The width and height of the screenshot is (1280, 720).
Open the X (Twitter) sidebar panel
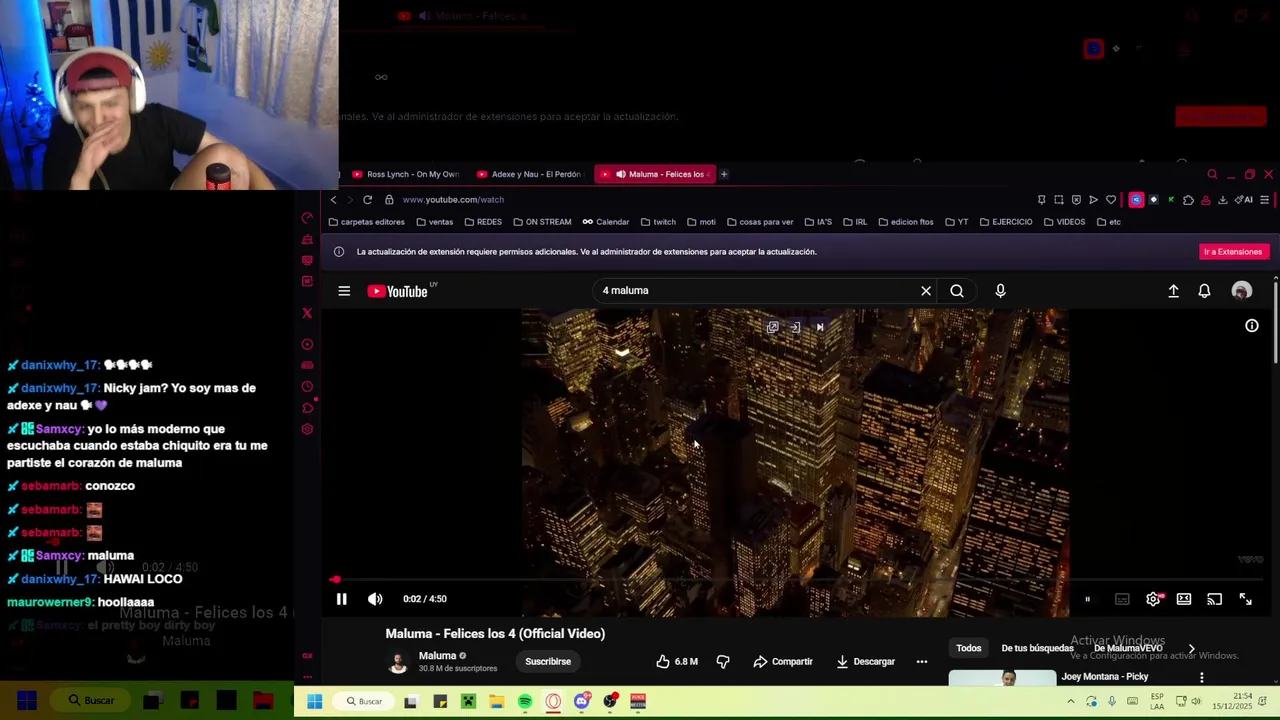307,313
